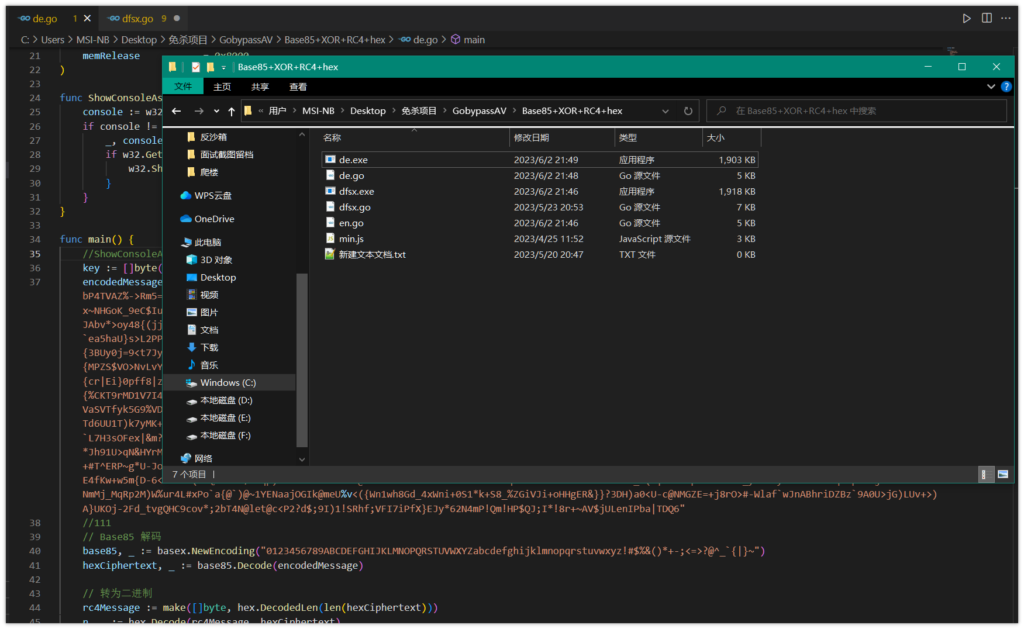
Task: Select Windows (C:) drive in navigation pane
Action: (230, 383)
